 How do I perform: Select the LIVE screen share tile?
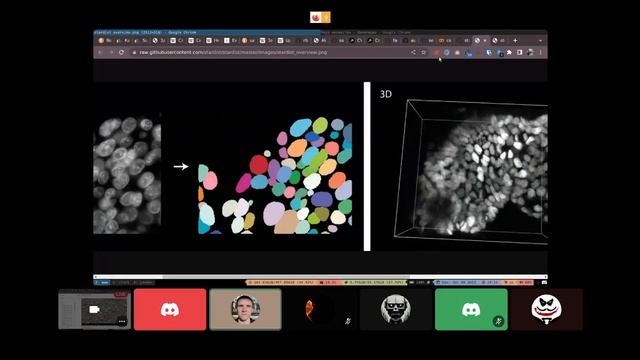click(x=95, y=309)
